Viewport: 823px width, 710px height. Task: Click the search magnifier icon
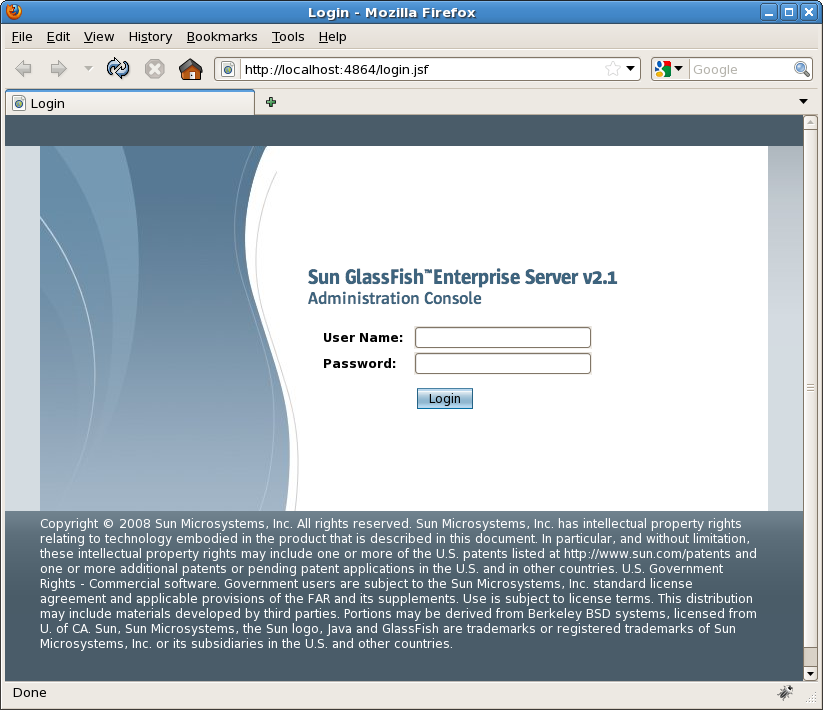tap(801, 69)
